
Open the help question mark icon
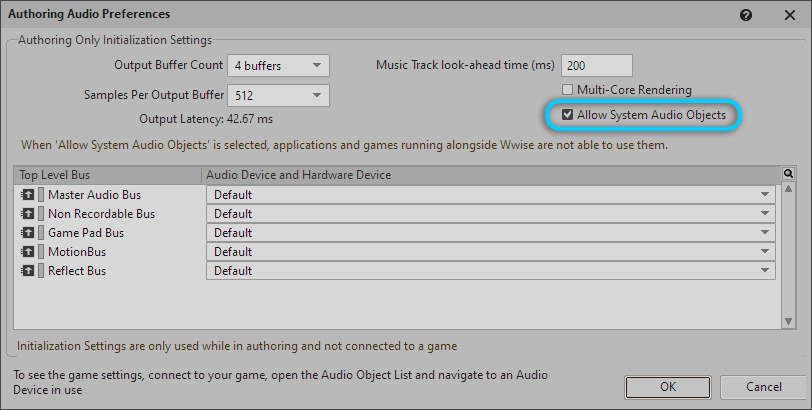pos(746,15)
